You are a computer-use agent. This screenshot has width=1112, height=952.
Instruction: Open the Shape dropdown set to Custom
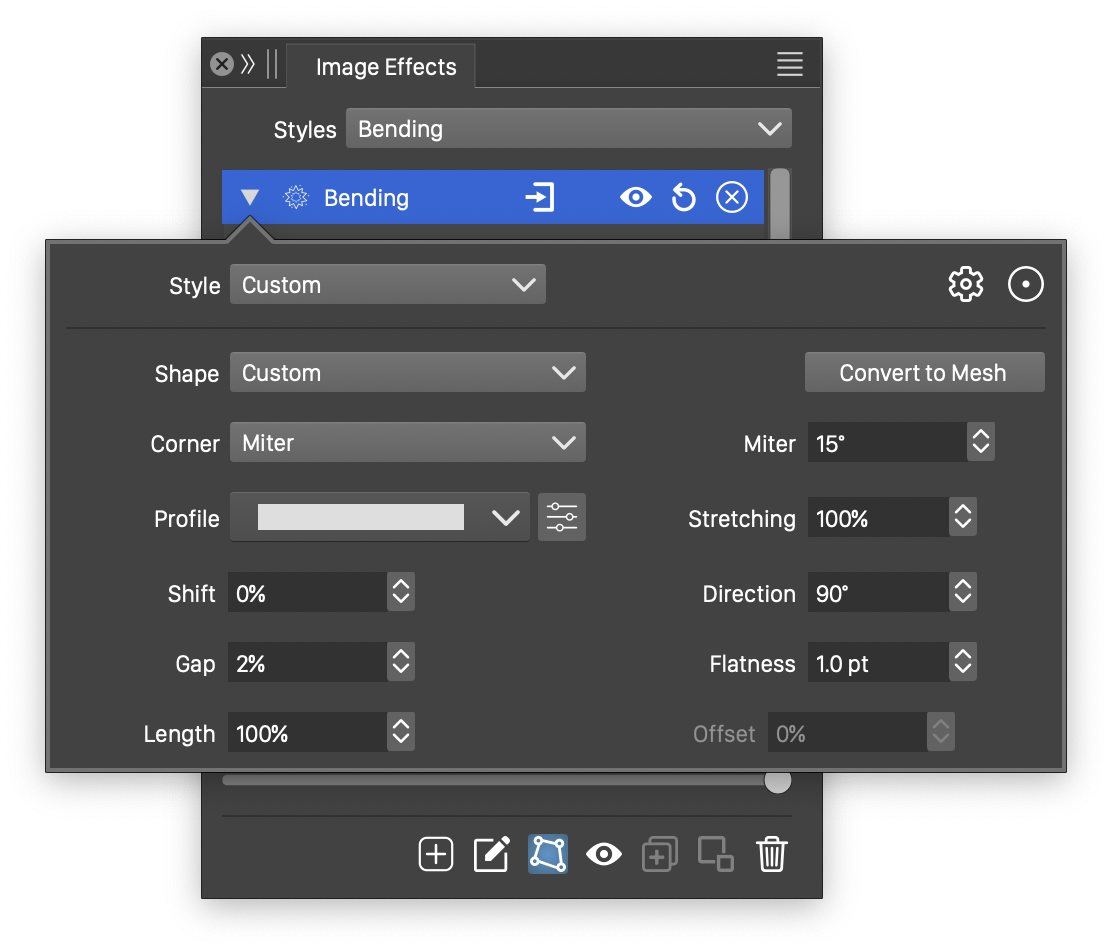coord(407,373)
